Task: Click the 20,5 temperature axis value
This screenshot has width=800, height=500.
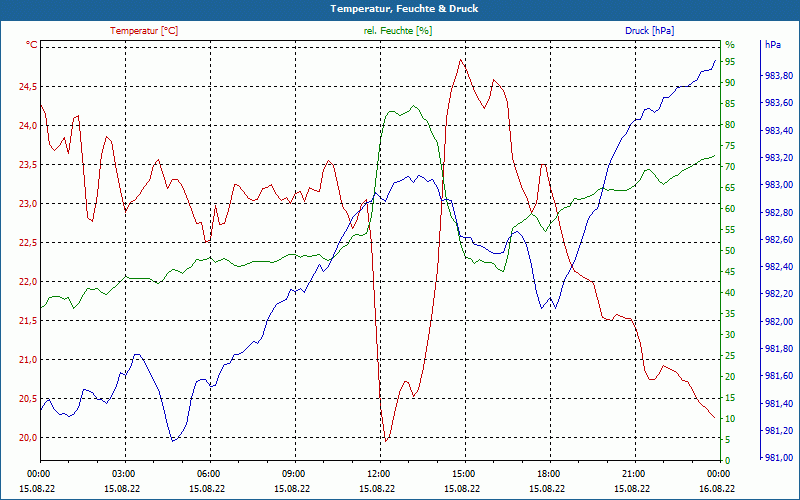Action: pos(28,398)
